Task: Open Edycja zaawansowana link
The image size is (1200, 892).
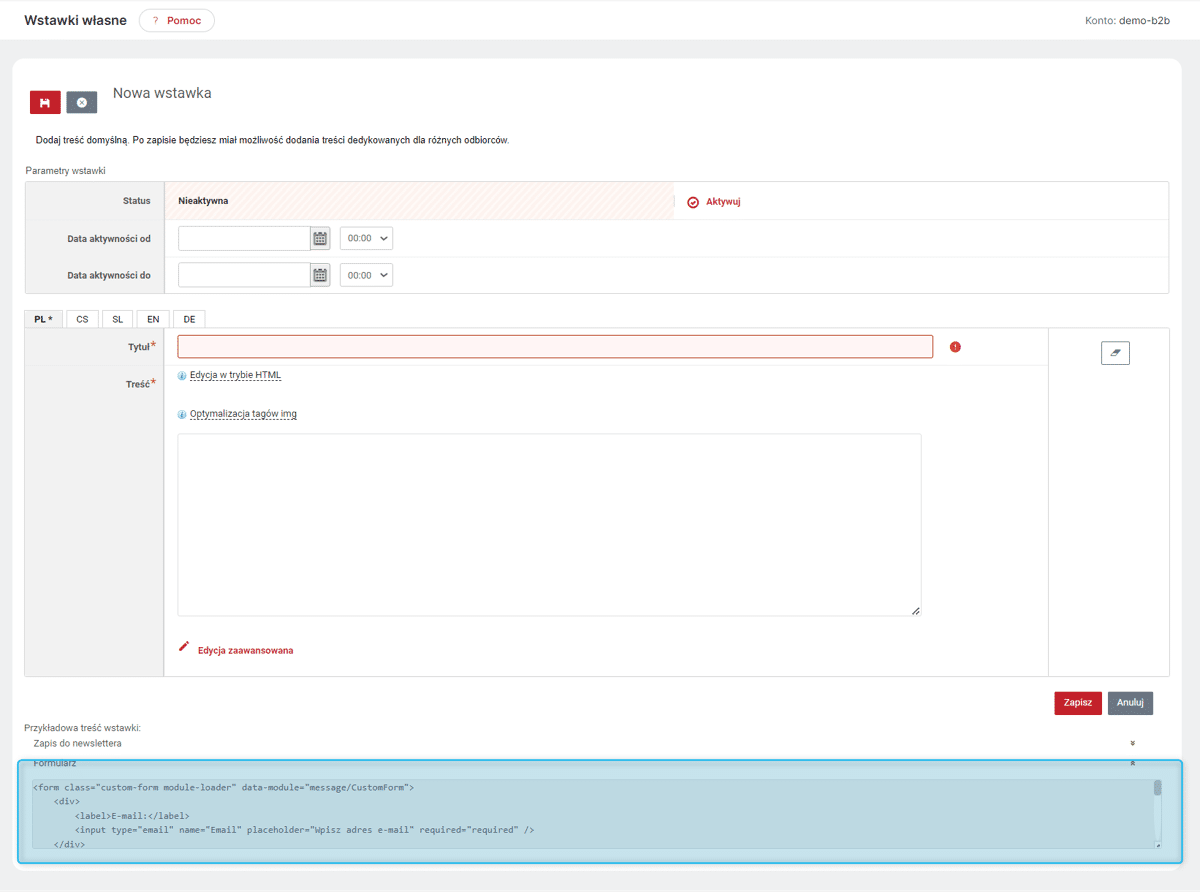Action: coord(246,650)
